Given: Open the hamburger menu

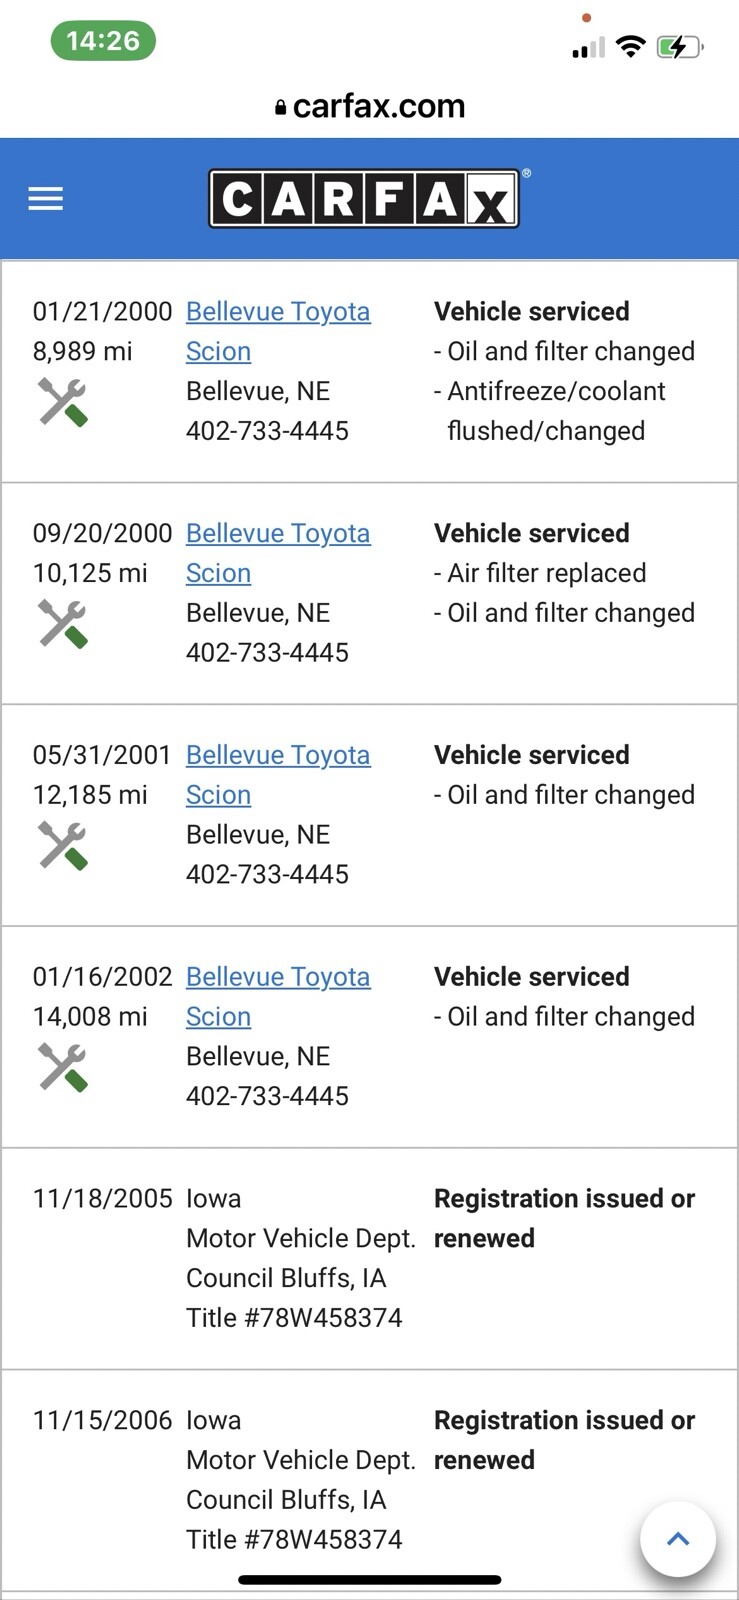Looking at the screenshot, I should click(x=46, y=199).
